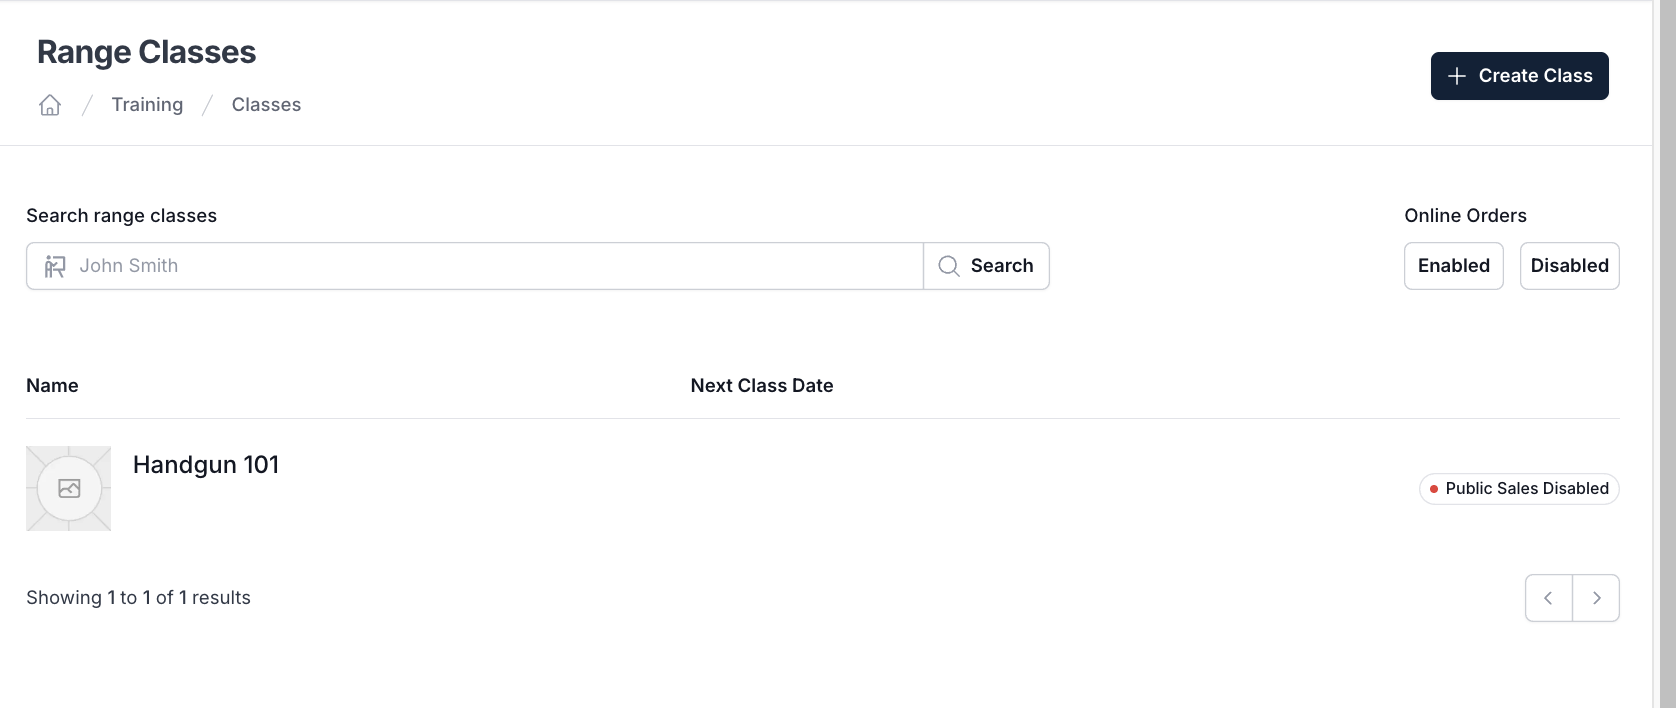This screenshot has height=708, width=1676.
Task: Click the home breadcrumb icon
Action: [50, 105]
